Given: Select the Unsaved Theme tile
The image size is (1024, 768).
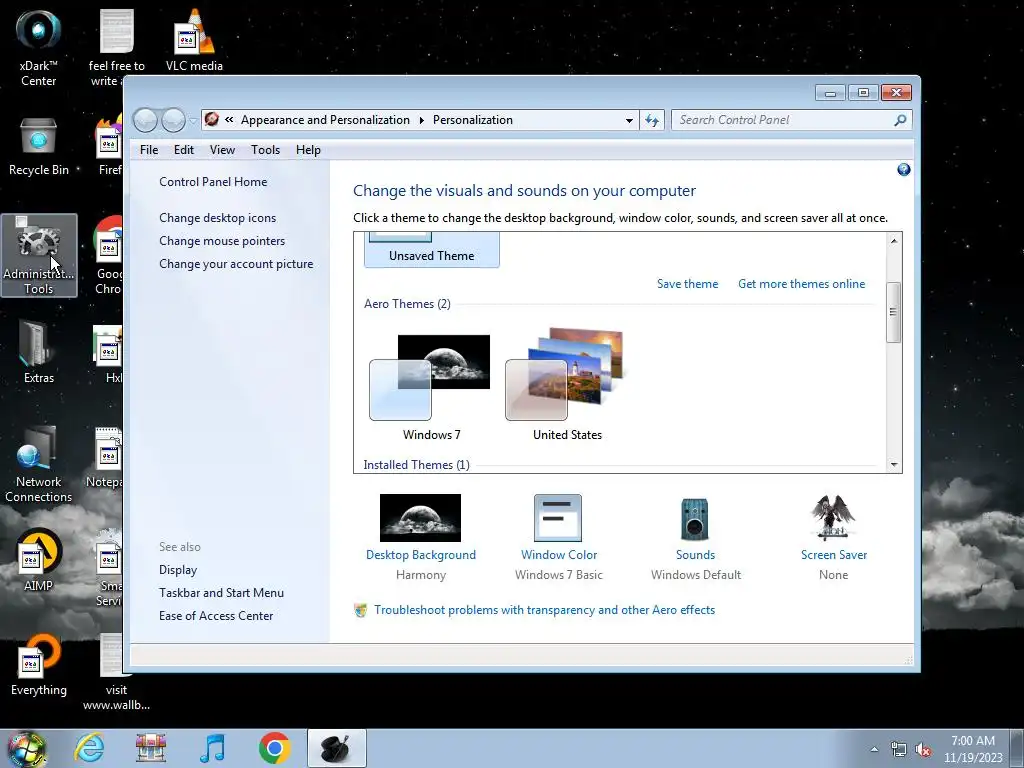Looking at the screenshot, I should 431,249.
